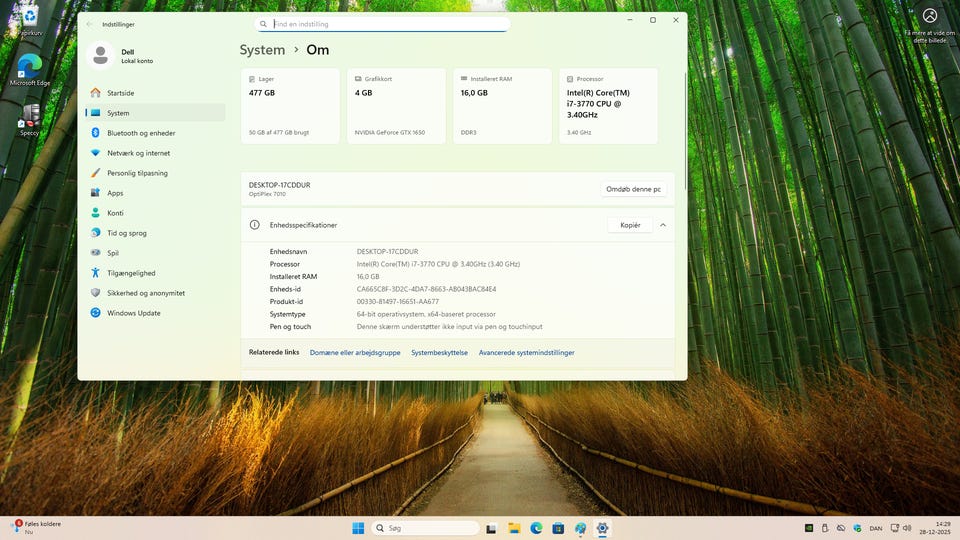Click the Lager storage card
960x540 pixels.
click(x=290, y=106)
